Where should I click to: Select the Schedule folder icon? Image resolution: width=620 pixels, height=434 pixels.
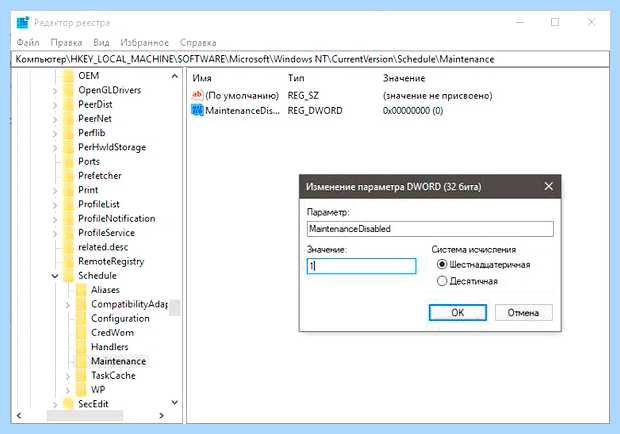[x=69, y=275]
